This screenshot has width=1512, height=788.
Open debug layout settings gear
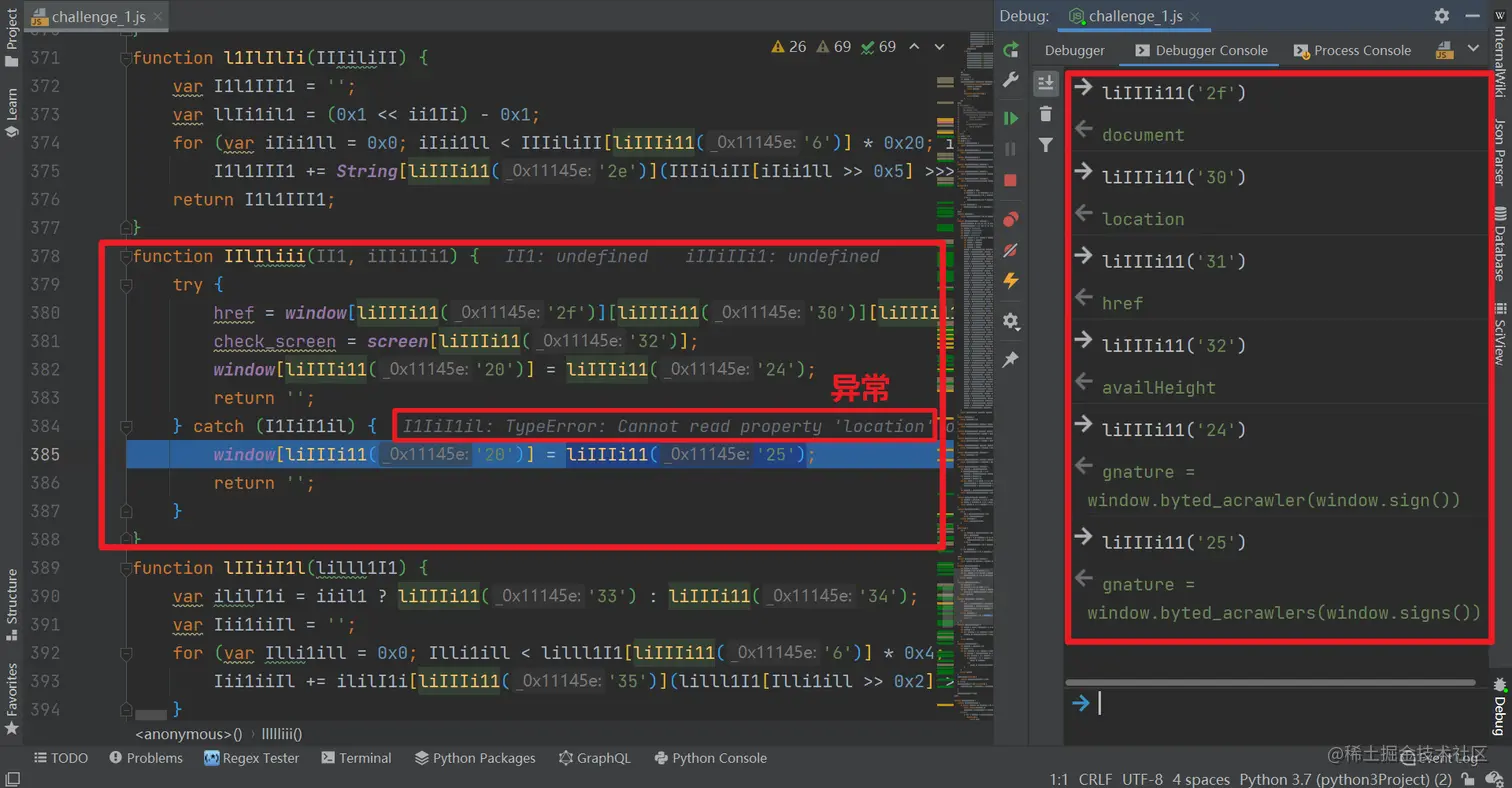[1011, 321]
